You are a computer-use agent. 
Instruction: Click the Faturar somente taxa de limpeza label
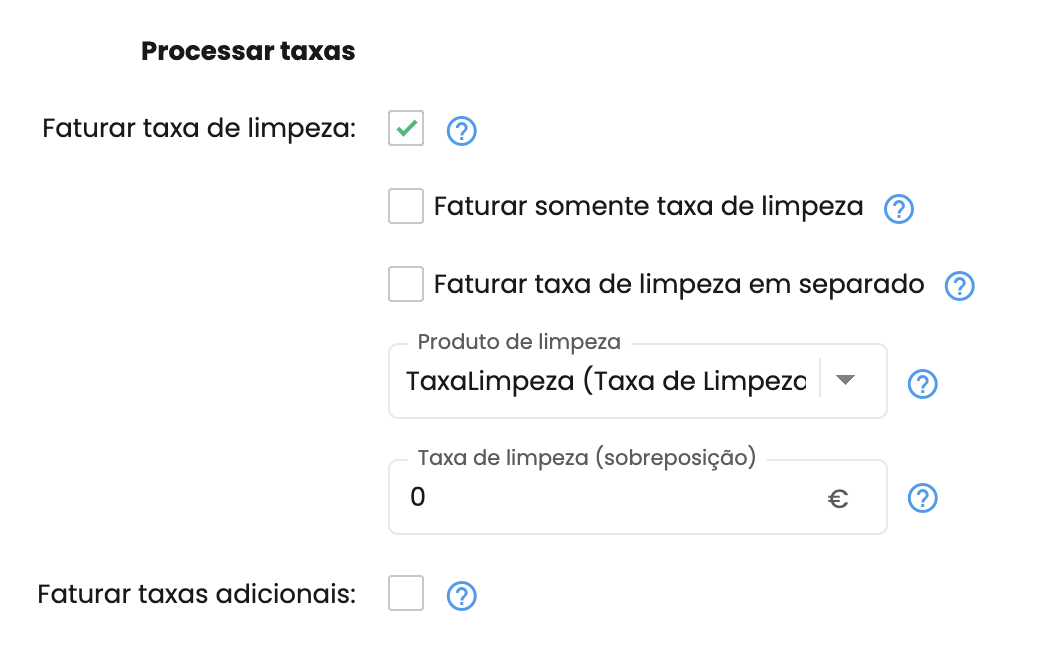(x=648, y=206)
